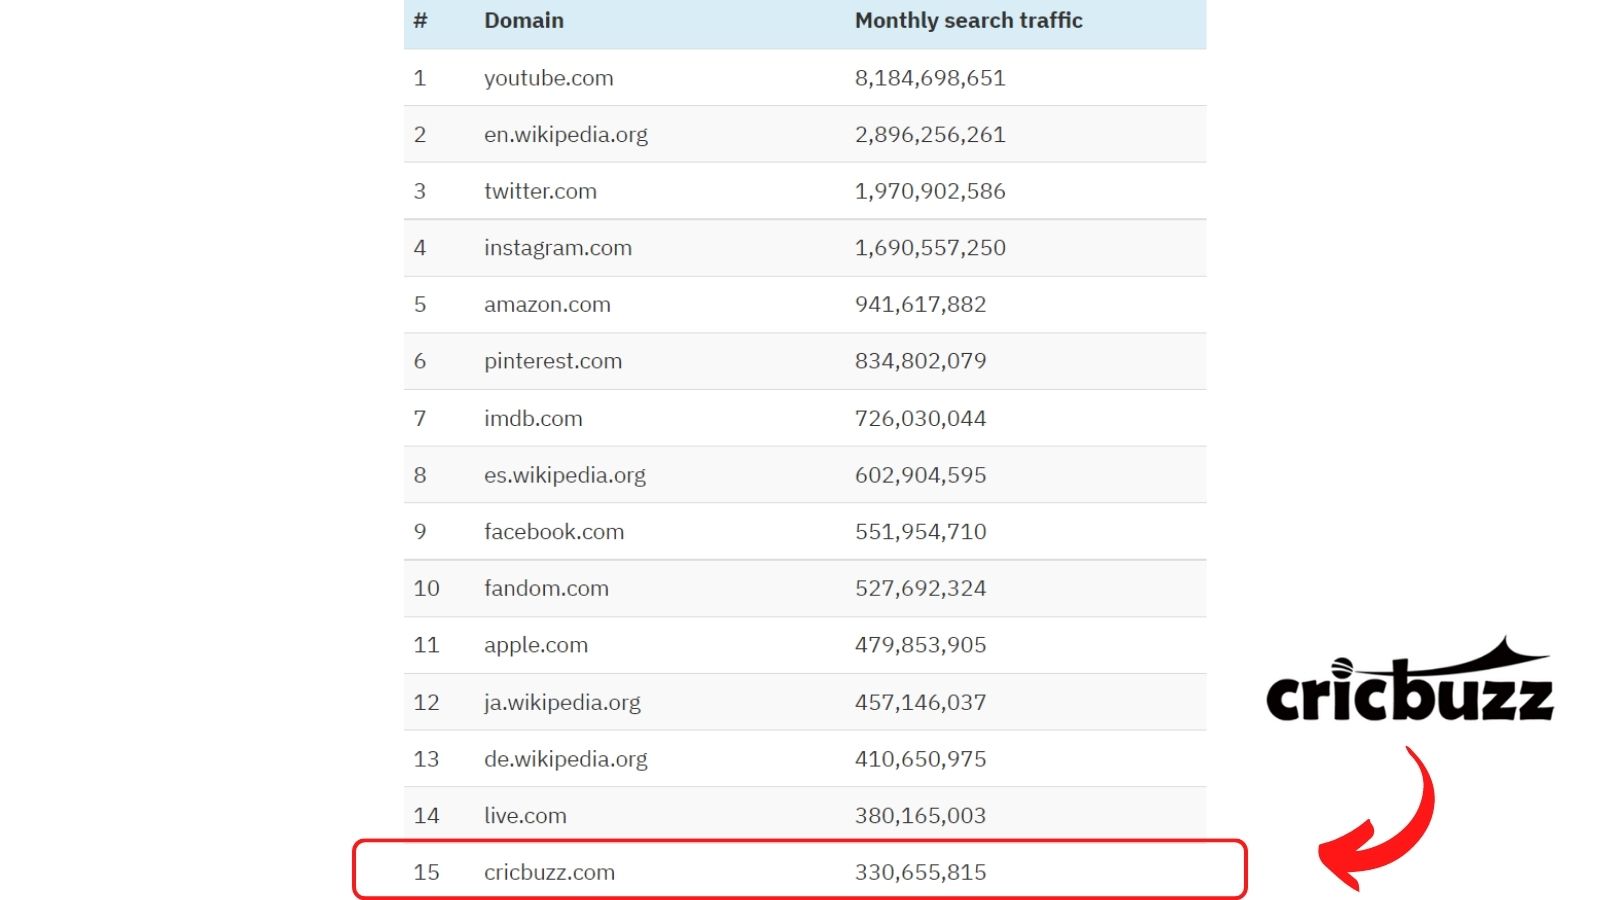This screenshot has width=1600, height=900.
Task: Click traffic value 2,896,256,261
Action: pos(930,135)
